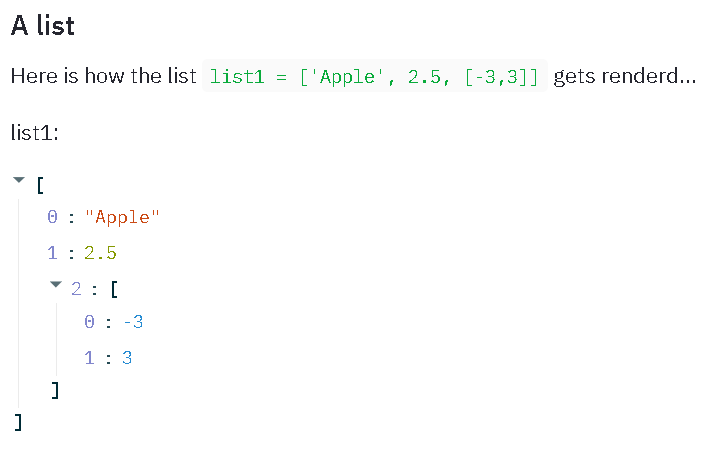Select the "Apple" string value
The image size is (718, 465).
pyautogui.click(x=123, y=217)
